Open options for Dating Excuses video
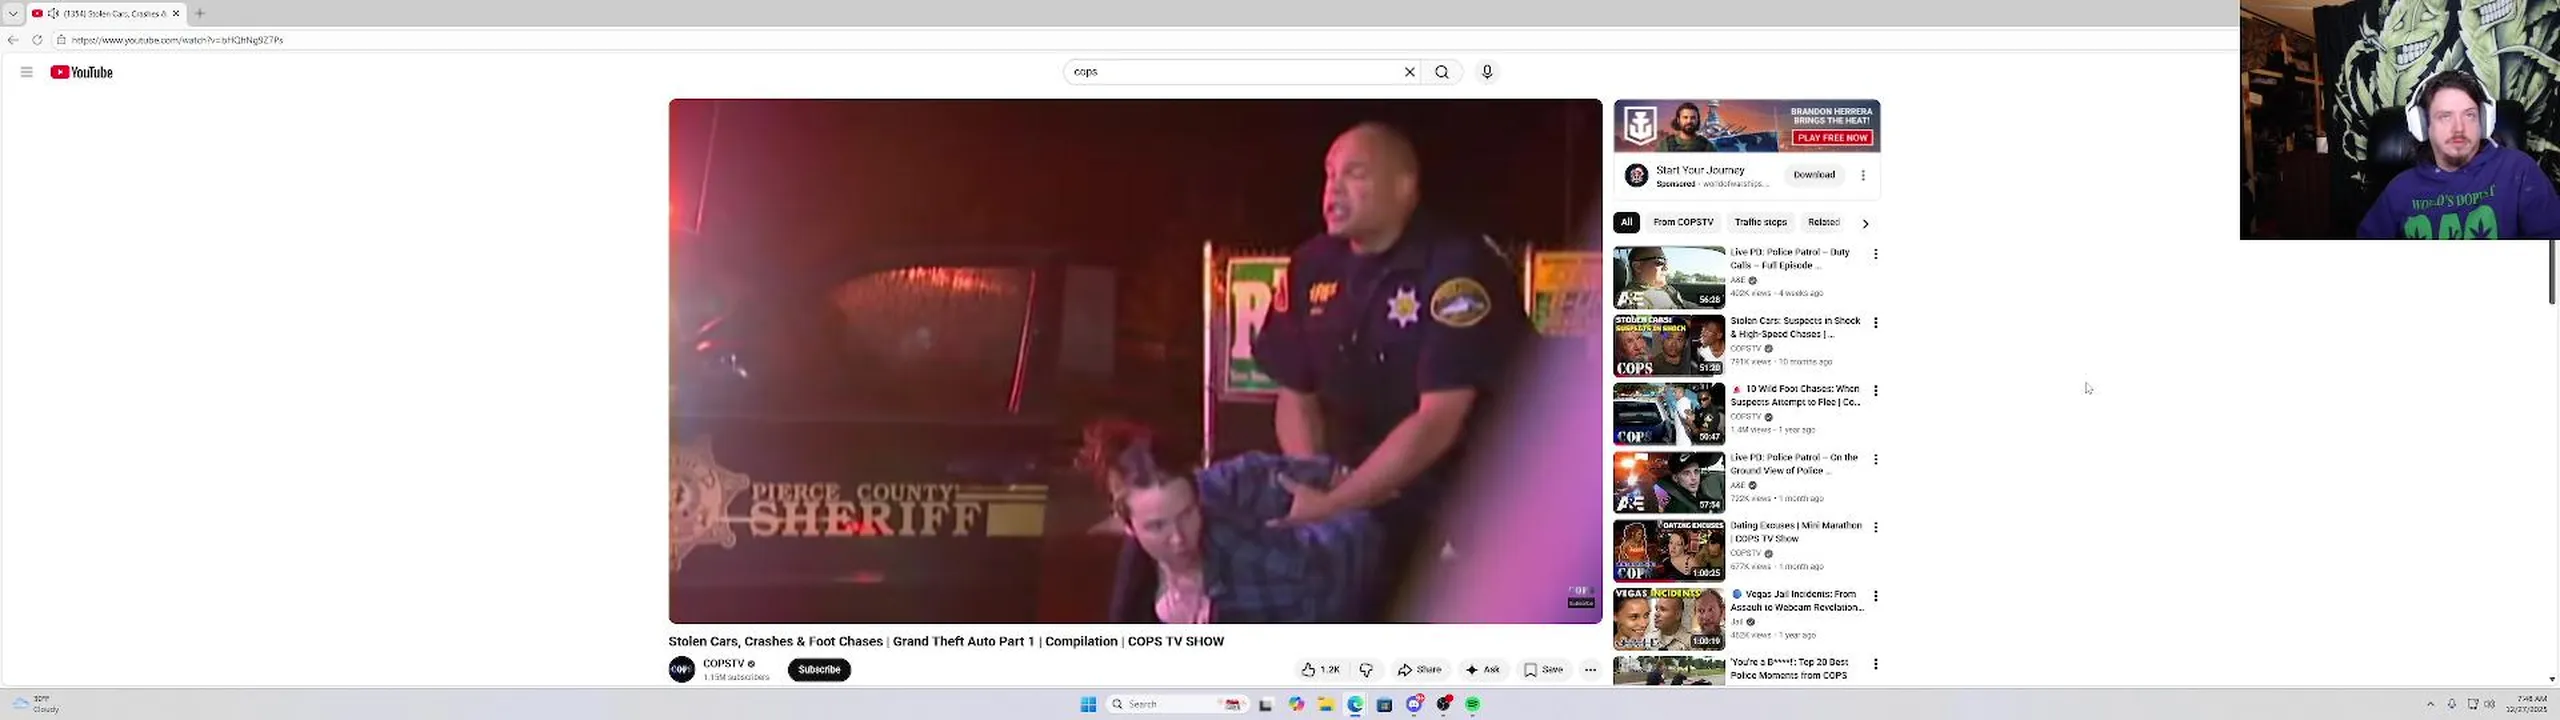 pyautogui.click(x=1875, y=527)
